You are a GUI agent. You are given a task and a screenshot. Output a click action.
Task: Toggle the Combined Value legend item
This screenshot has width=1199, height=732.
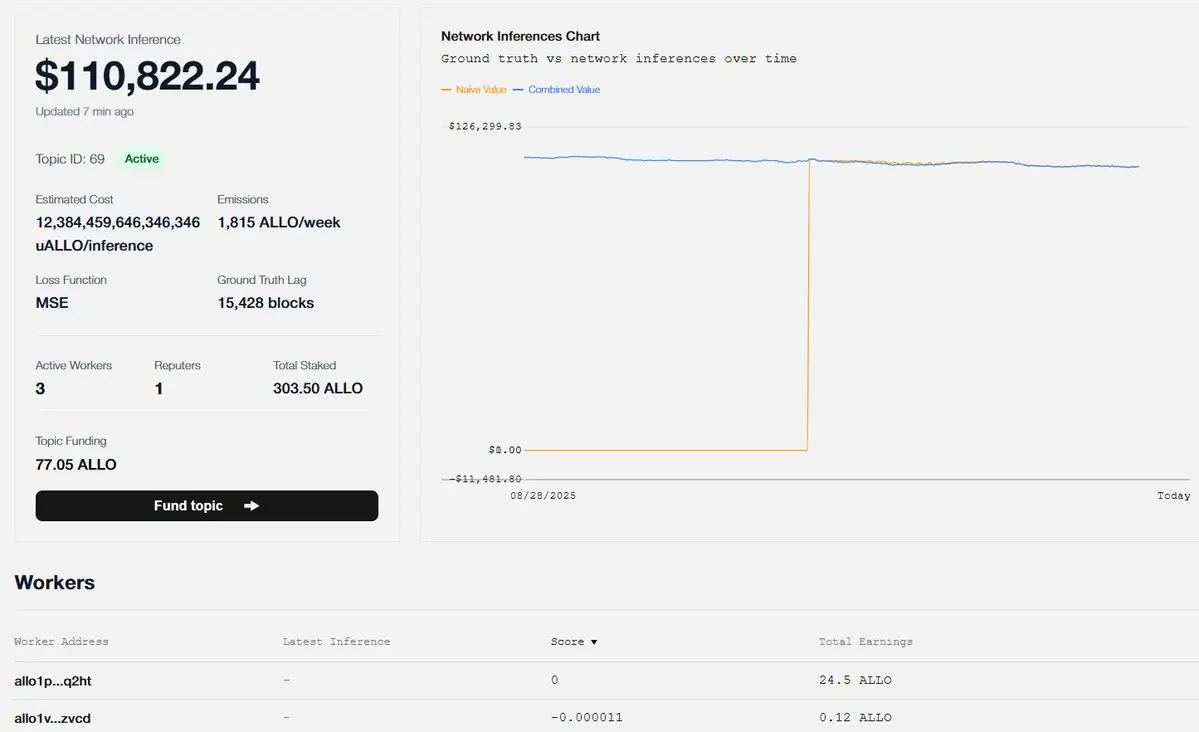(x=557, y=89)
